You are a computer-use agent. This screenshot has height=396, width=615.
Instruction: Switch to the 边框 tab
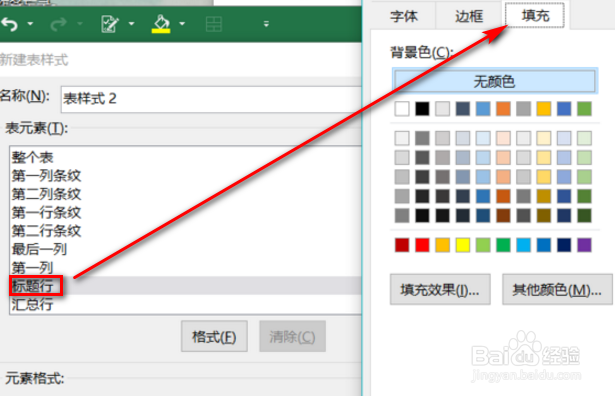pos(469,16)
